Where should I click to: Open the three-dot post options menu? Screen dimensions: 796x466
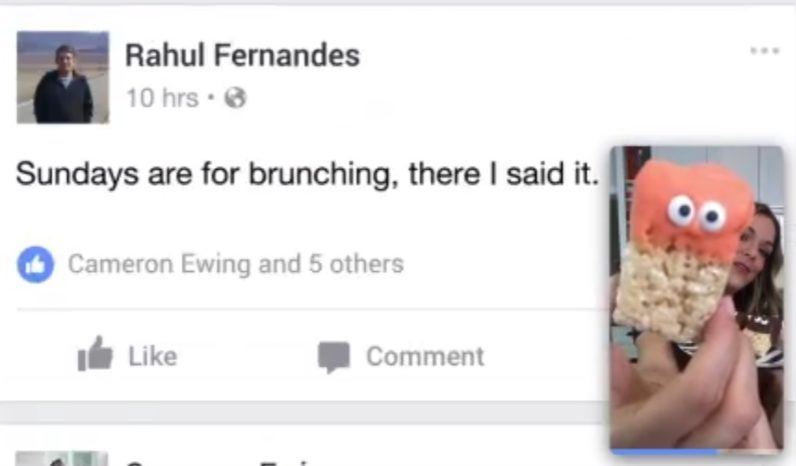(765, 50)
